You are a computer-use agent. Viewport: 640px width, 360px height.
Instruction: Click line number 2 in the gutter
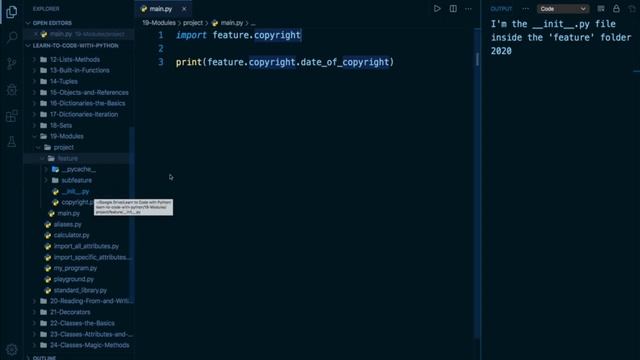pos(161,49)
